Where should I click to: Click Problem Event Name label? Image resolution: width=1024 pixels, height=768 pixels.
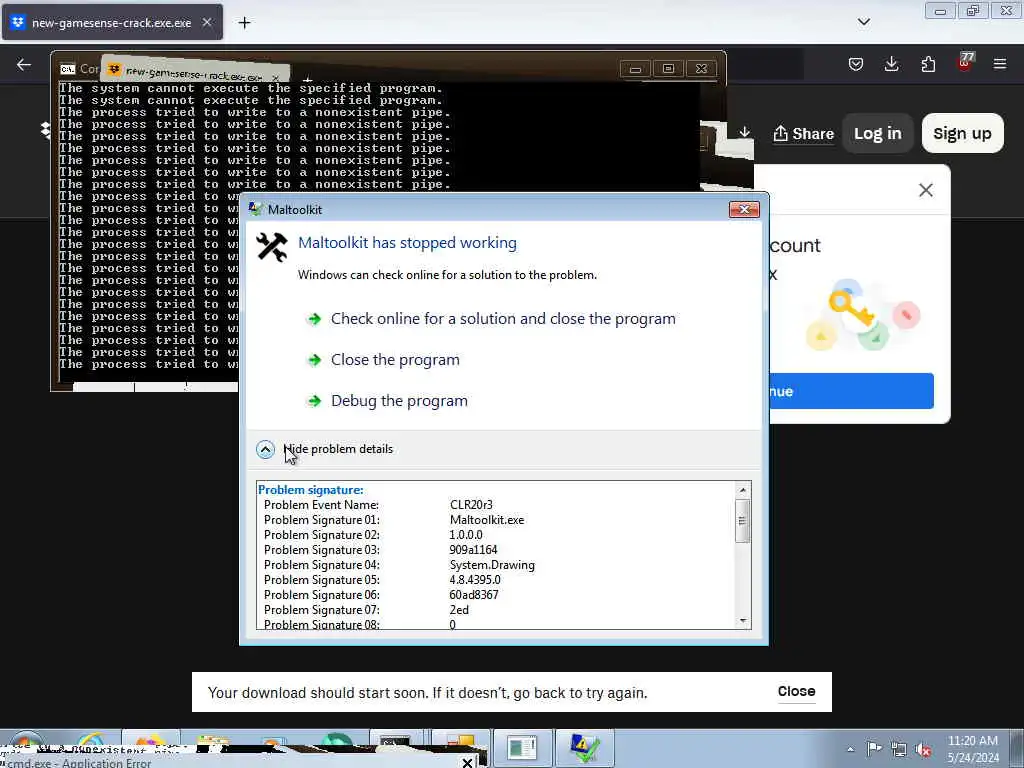321,505
